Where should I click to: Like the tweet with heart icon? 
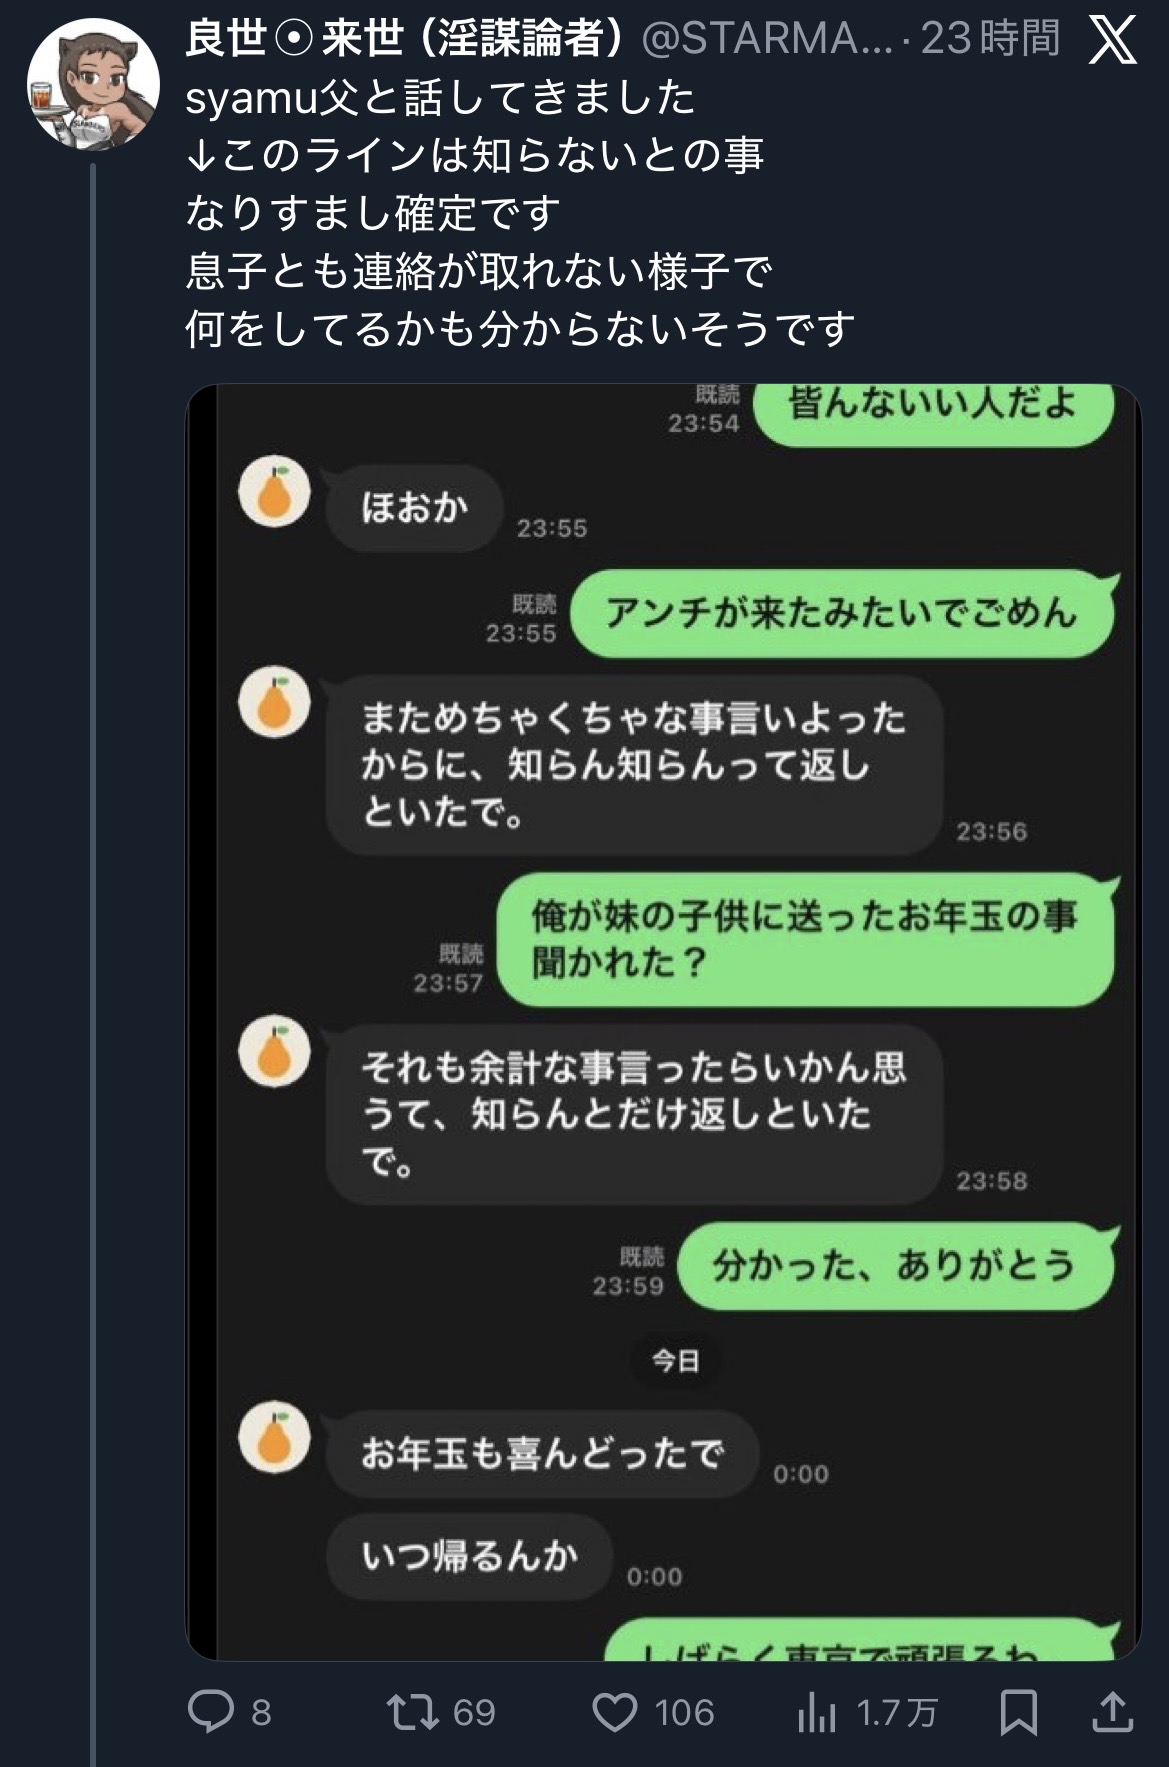(x=615, y=1711)
